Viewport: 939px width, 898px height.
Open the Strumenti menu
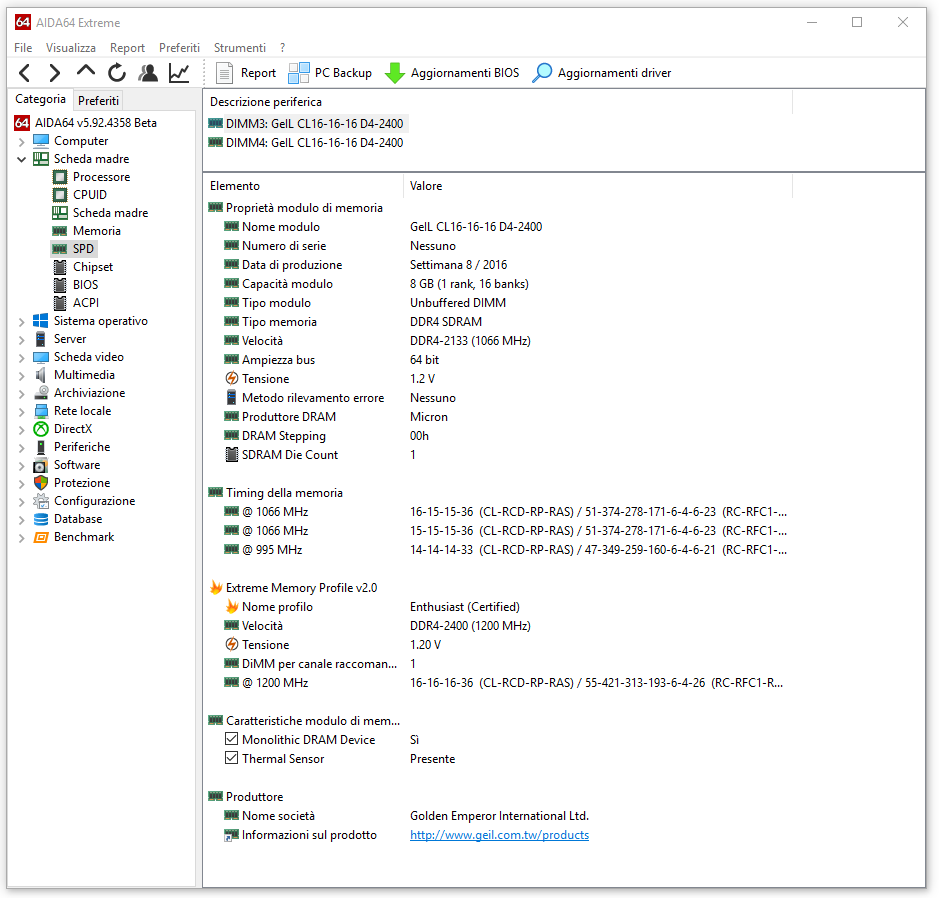click(x=240, y=48)
